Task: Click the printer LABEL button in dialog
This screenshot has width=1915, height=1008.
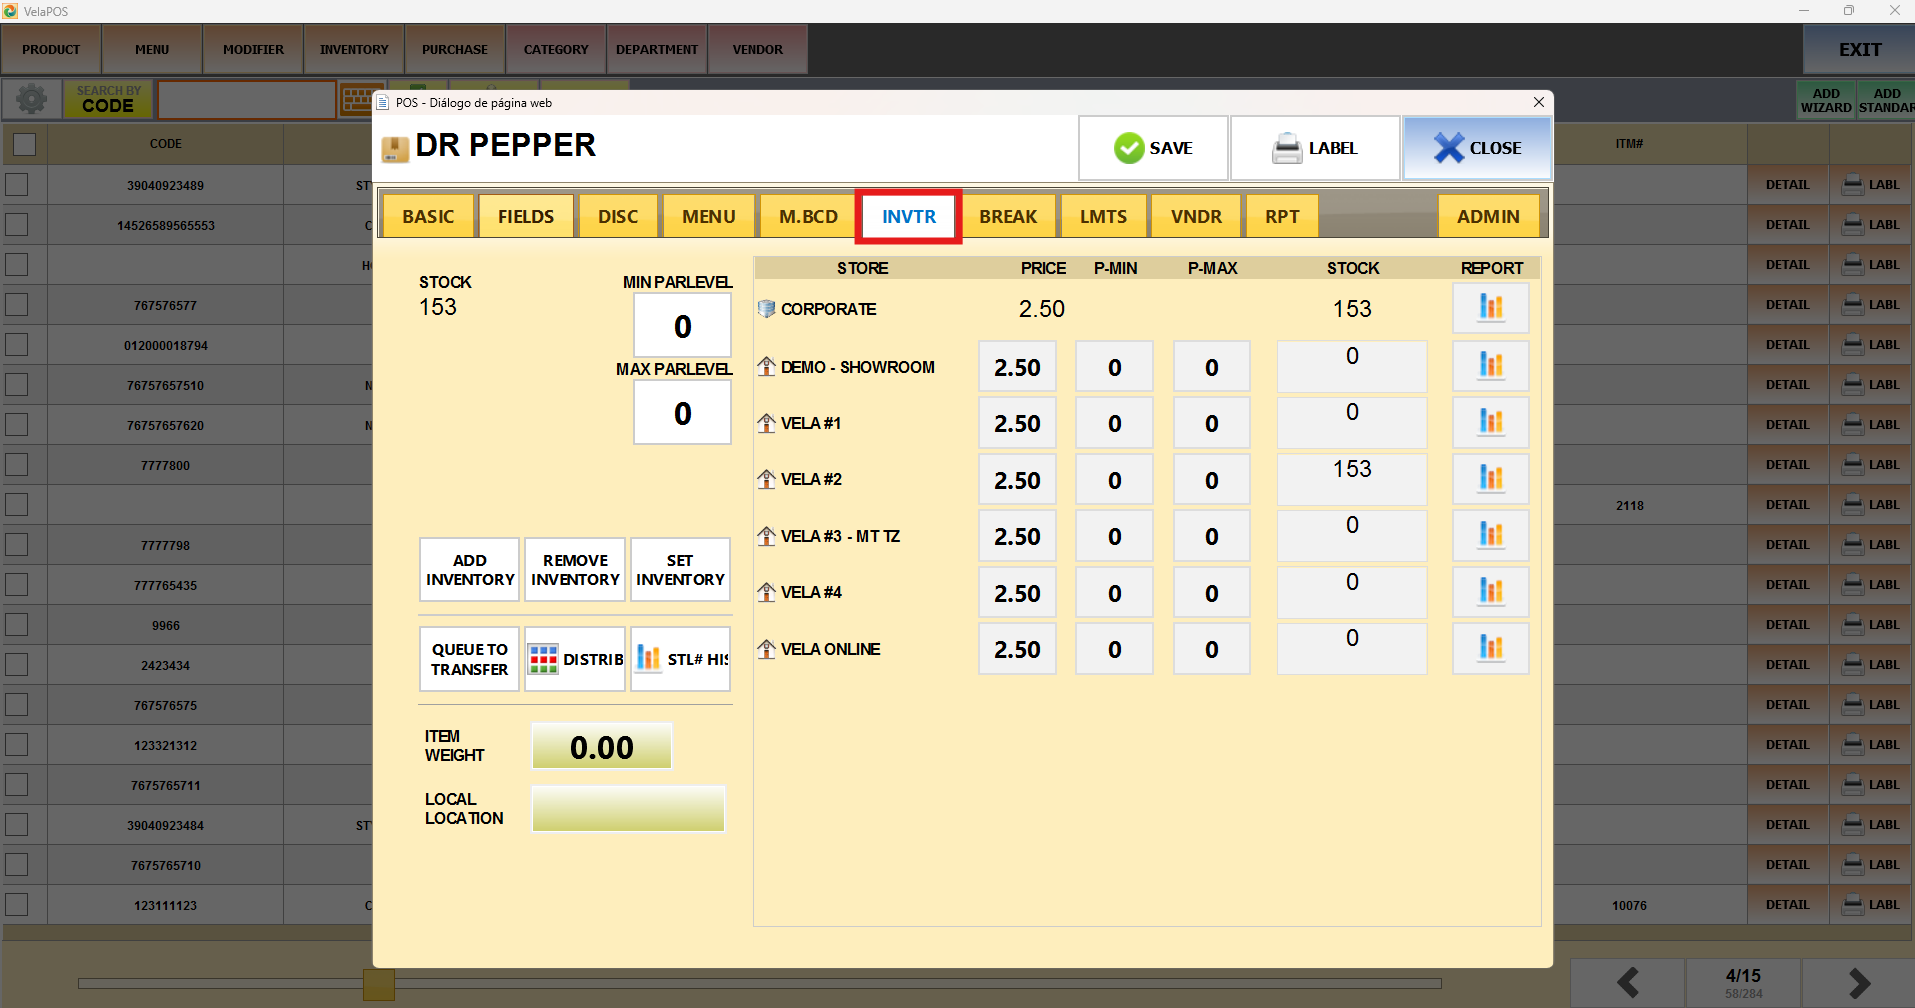Action: pos(1314,148)
